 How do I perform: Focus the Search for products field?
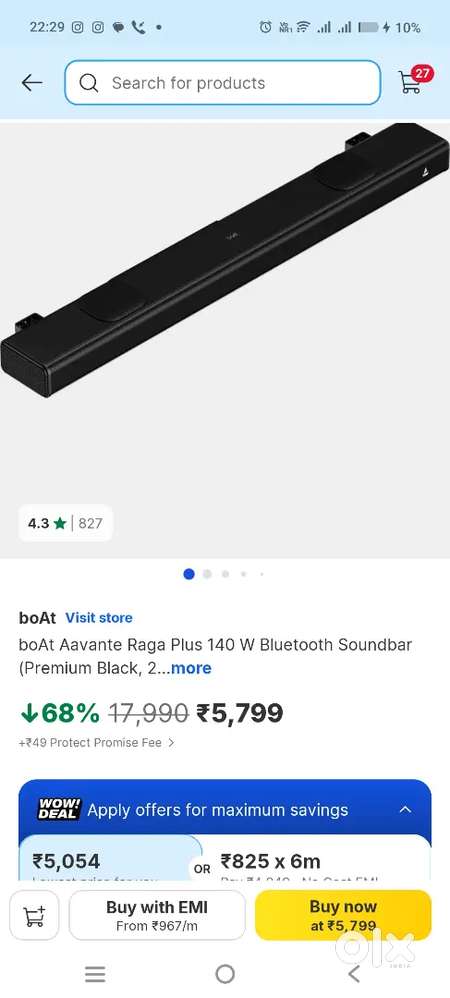click(223, 83)
